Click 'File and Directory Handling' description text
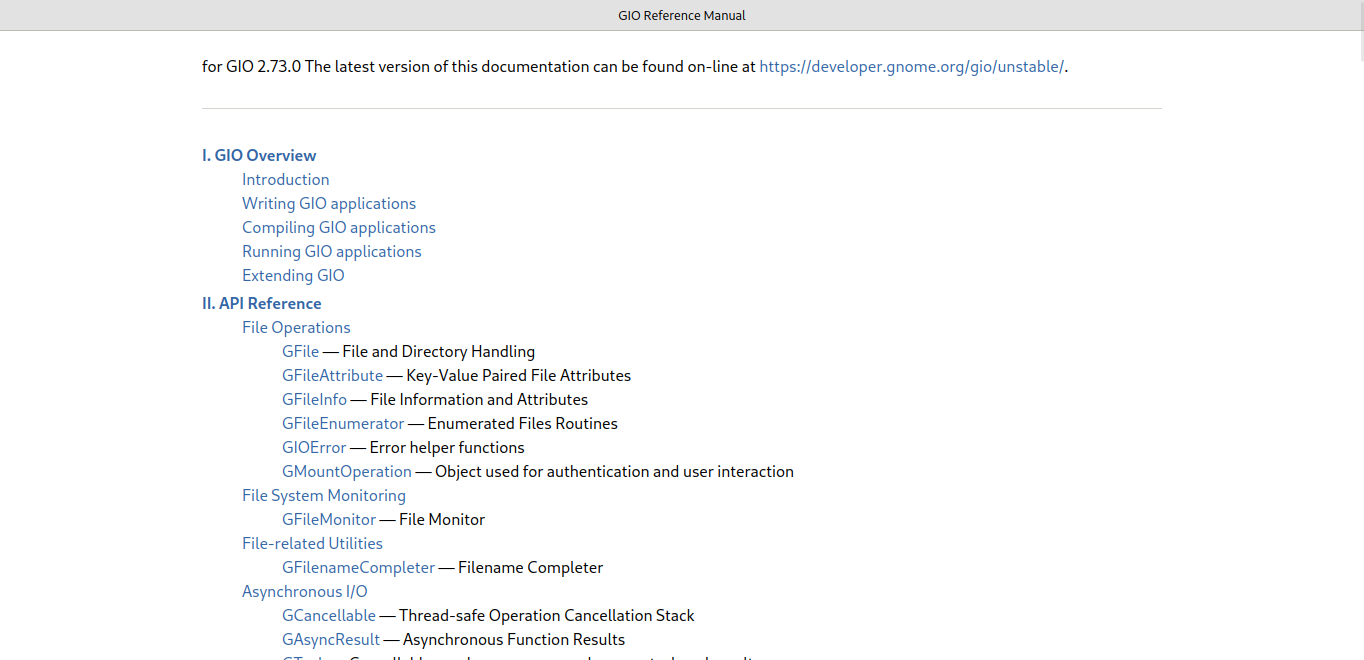The width and height of the screenshot is (1364, 660). 438,351
